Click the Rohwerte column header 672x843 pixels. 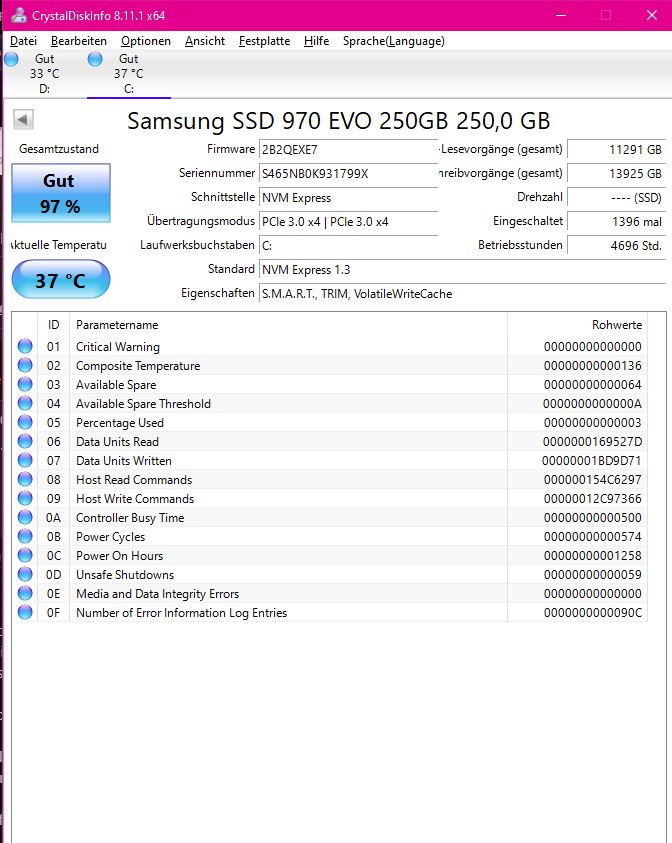click(577, 325)
